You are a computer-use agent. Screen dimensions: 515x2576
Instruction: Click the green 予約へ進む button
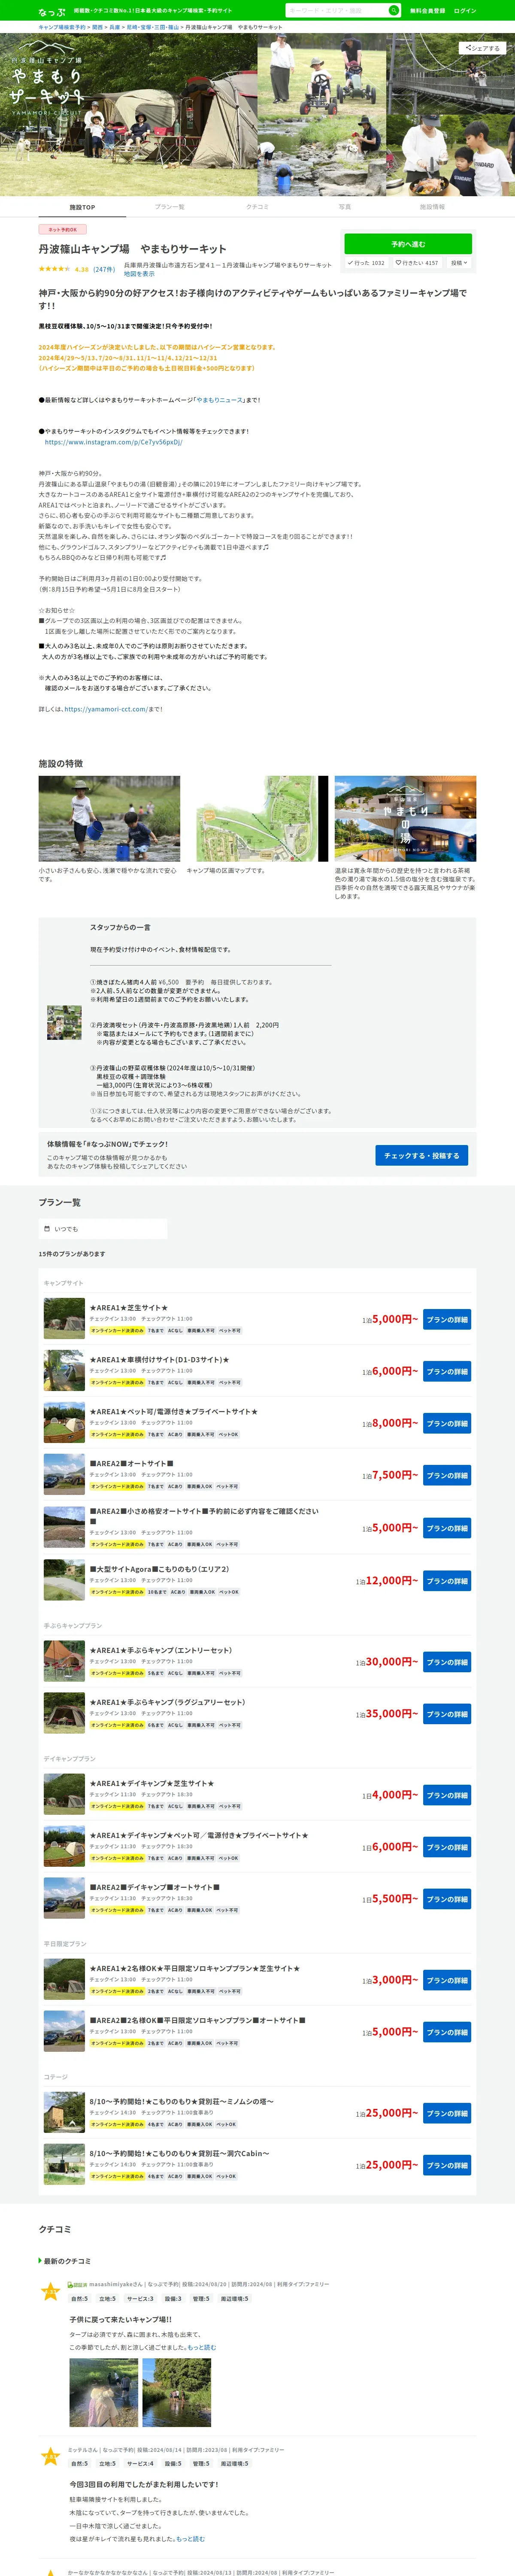pos(408,244)
